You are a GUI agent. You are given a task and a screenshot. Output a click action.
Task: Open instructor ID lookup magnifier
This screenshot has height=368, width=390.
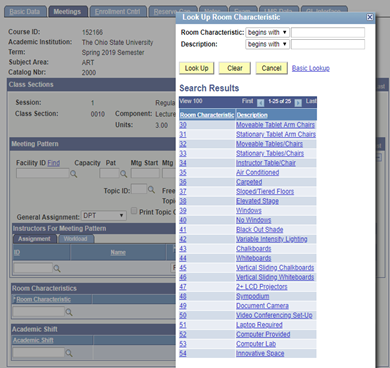[57, 268]
